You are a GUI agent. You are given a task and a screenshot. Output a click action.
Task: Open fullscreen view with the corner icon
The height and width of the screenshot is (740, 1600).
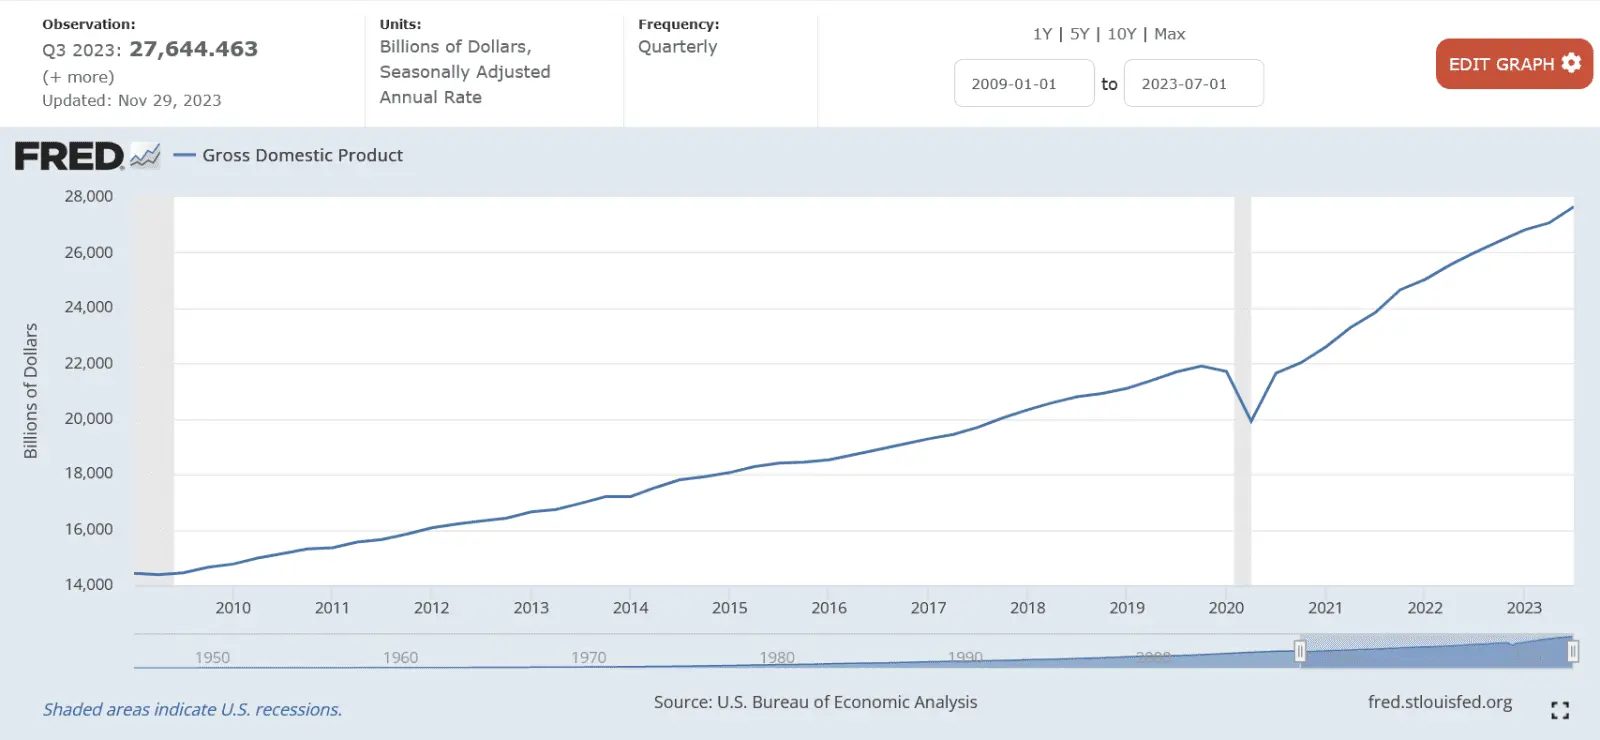click(x=1559, y=710)
